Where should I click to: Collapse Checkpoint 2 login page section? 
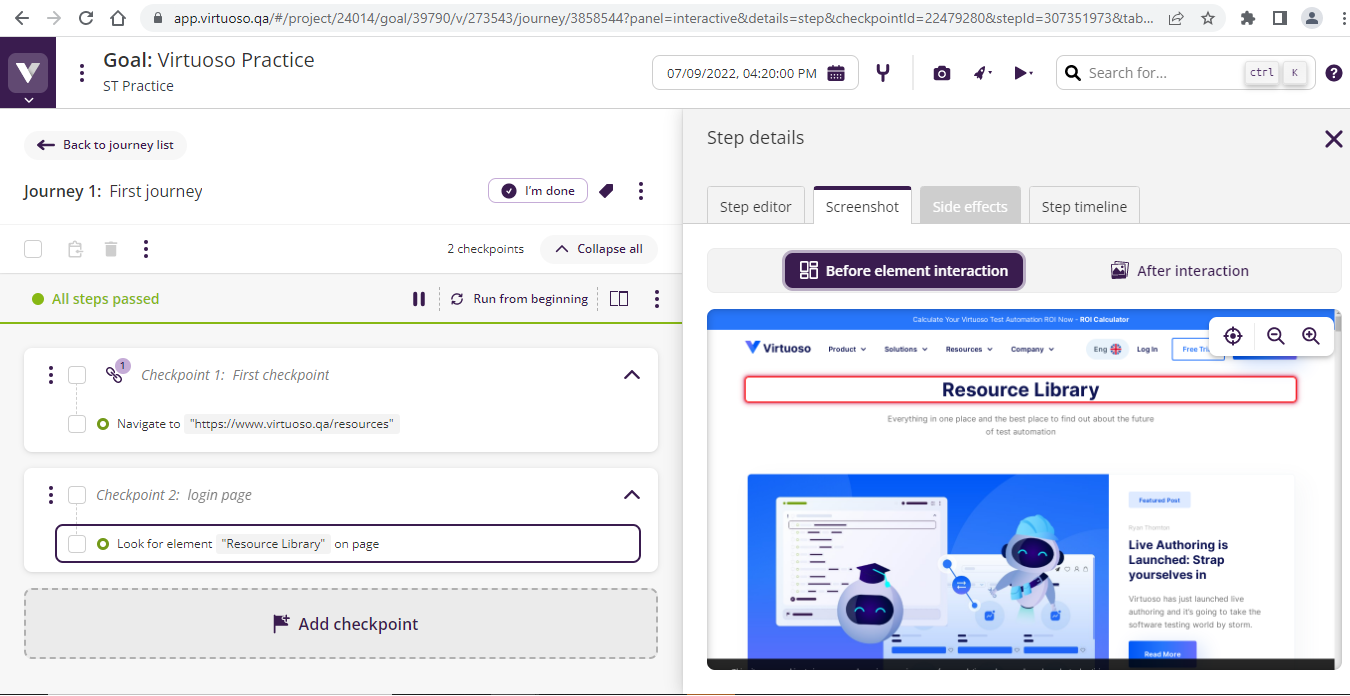point(631,495)
